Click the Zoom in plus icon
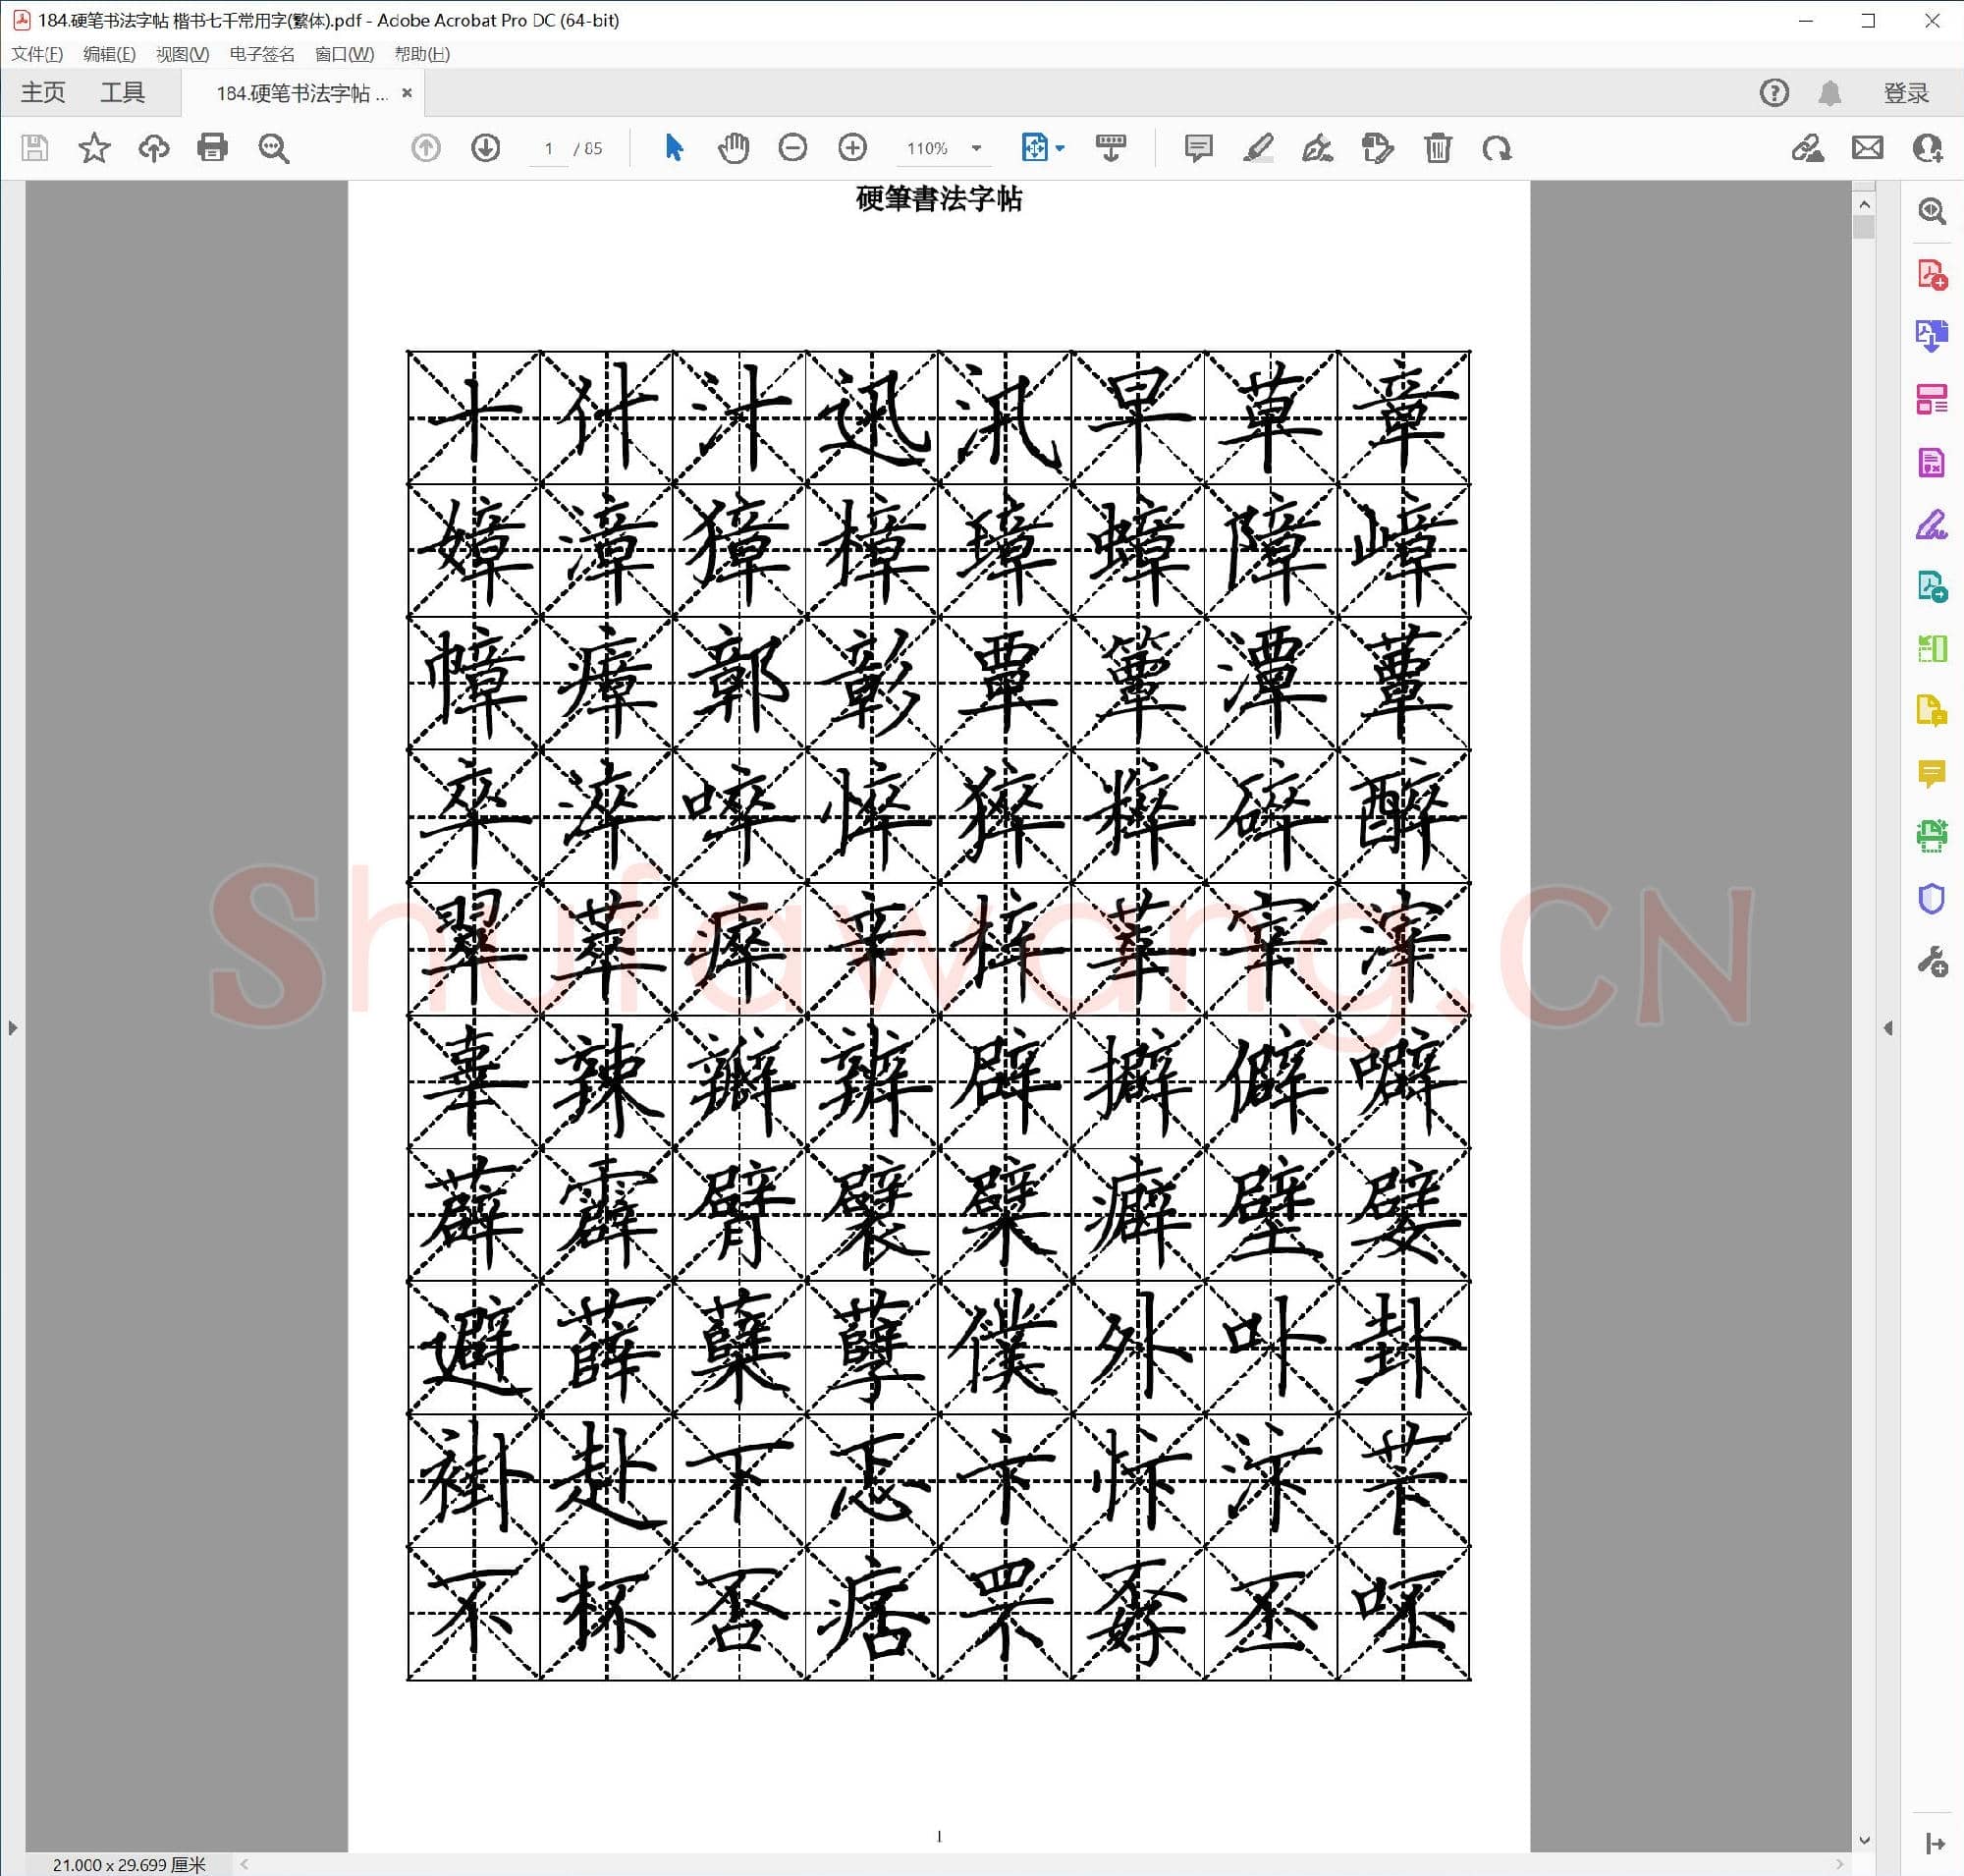This screenshot has width=1964, height=1876. click(x=852, y=148)
